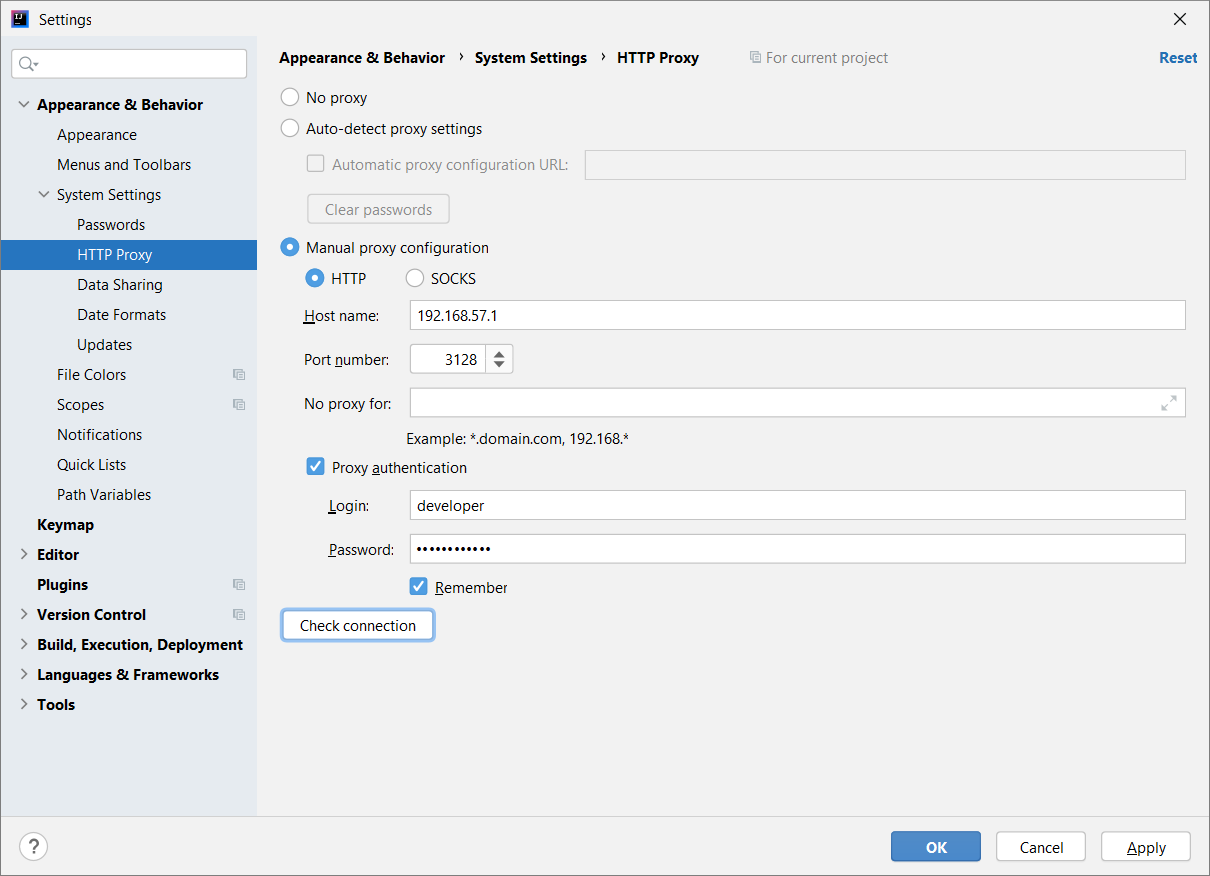Image resolution: width=1210 pixels, height=876 pixels.
Task: Click expand icon in No proxy for field
Action: [x=1168, y=403]
